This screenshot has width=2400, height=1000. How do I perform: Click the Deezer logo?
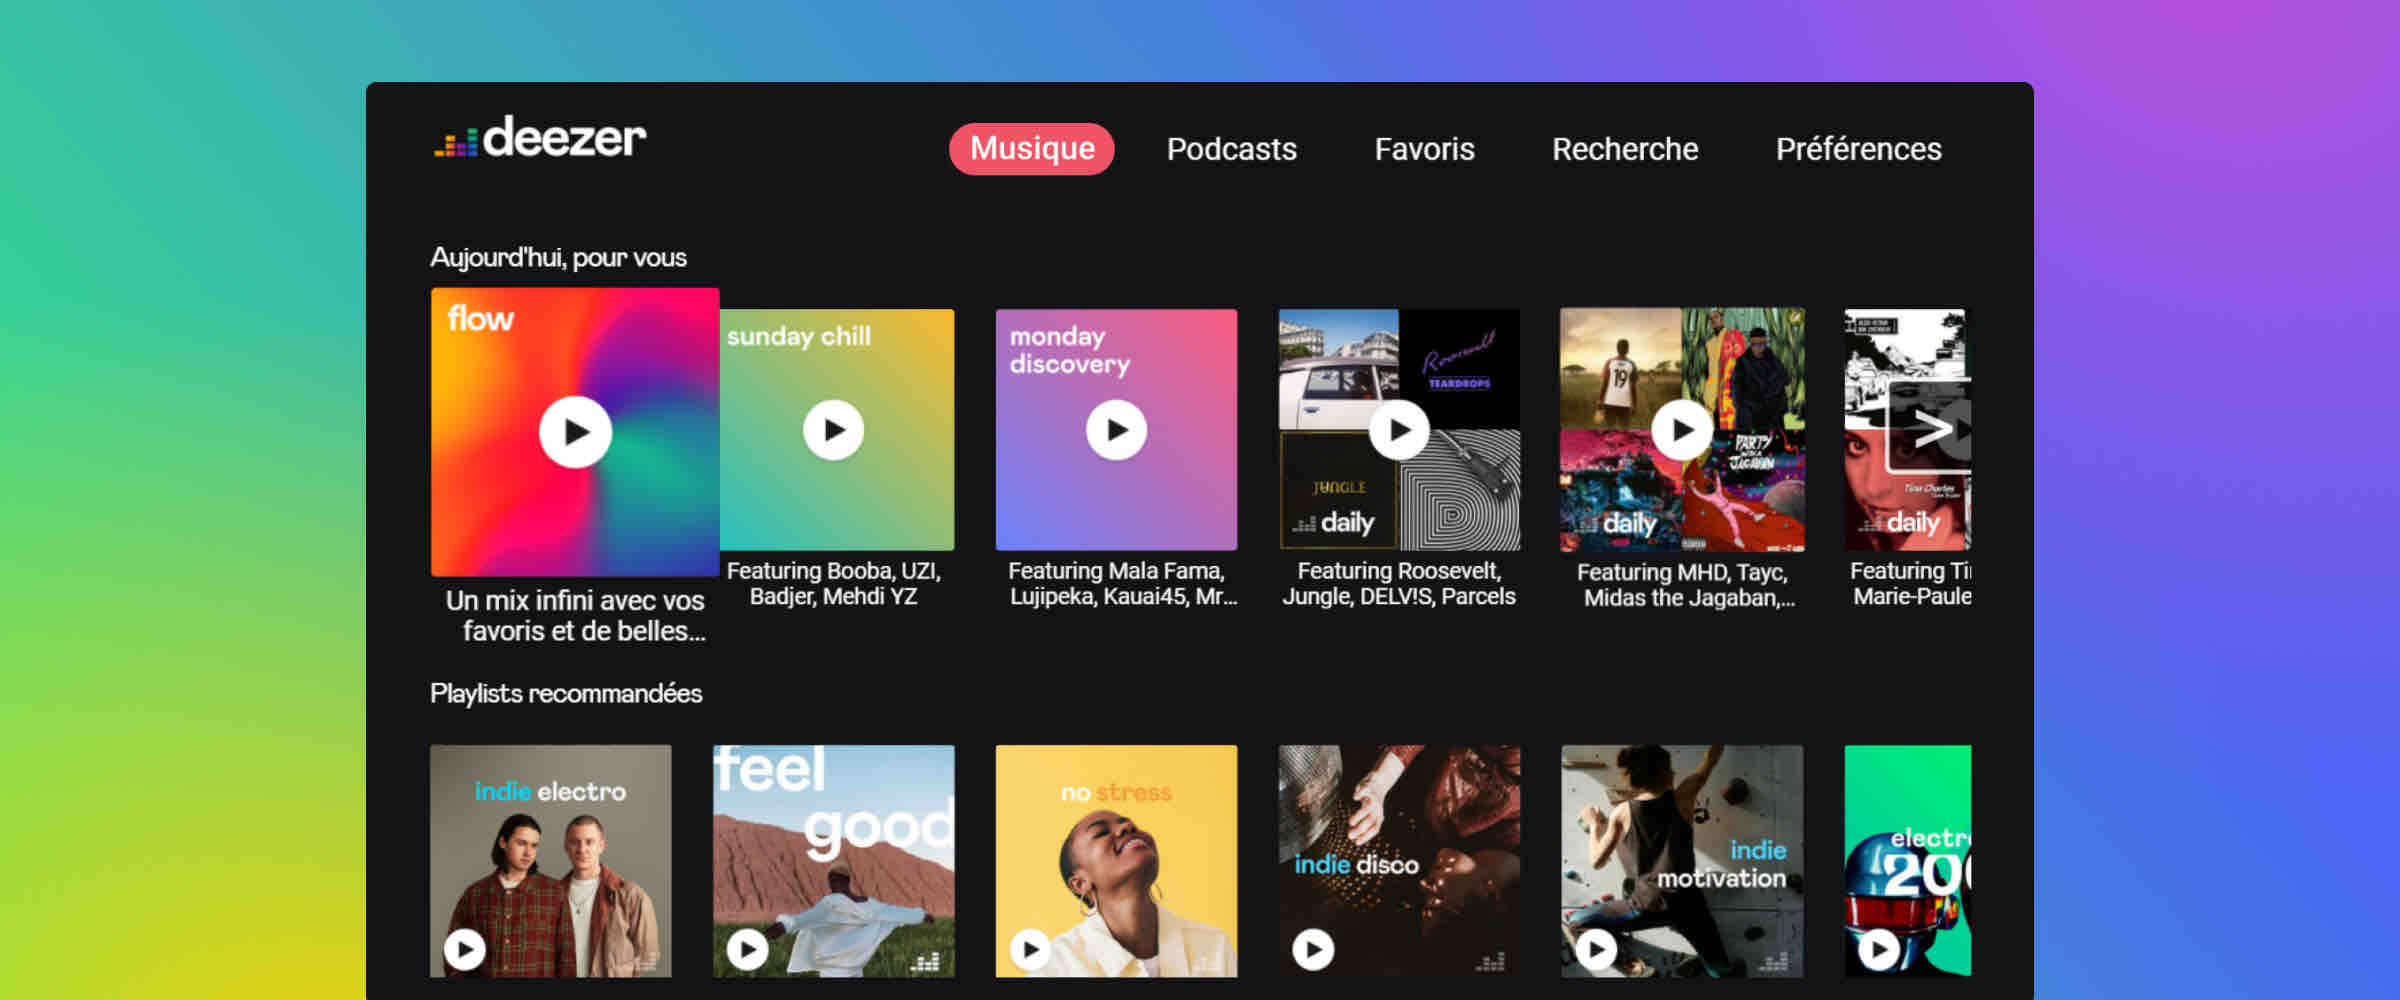[540, 137]
